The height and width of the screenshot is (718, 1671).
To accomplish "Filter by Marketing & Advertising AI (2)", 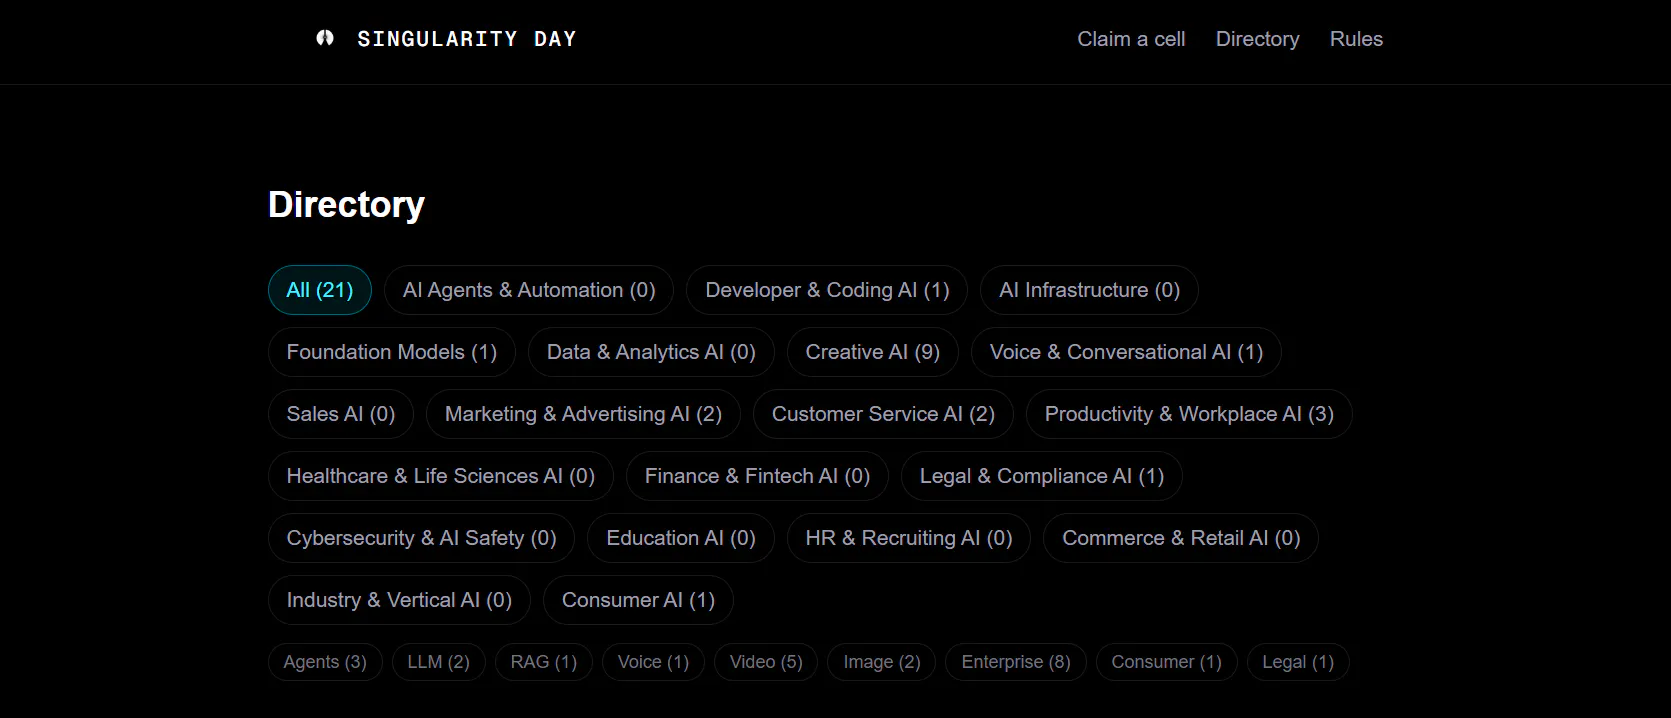I will 583,414.
